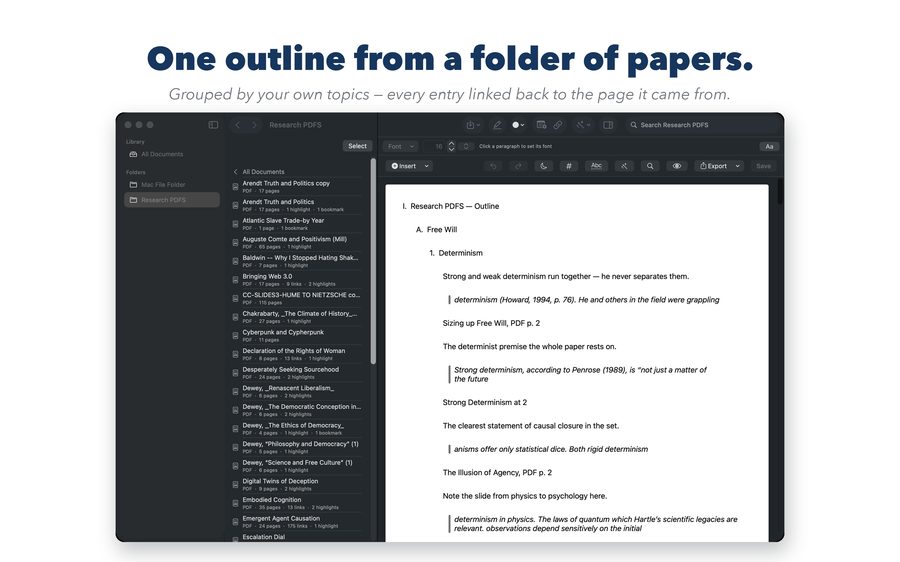This screenshot has width=900, height=562.
Task: Open Chakrabarty, _The Climate of History_ document
Action: point(297,317)
